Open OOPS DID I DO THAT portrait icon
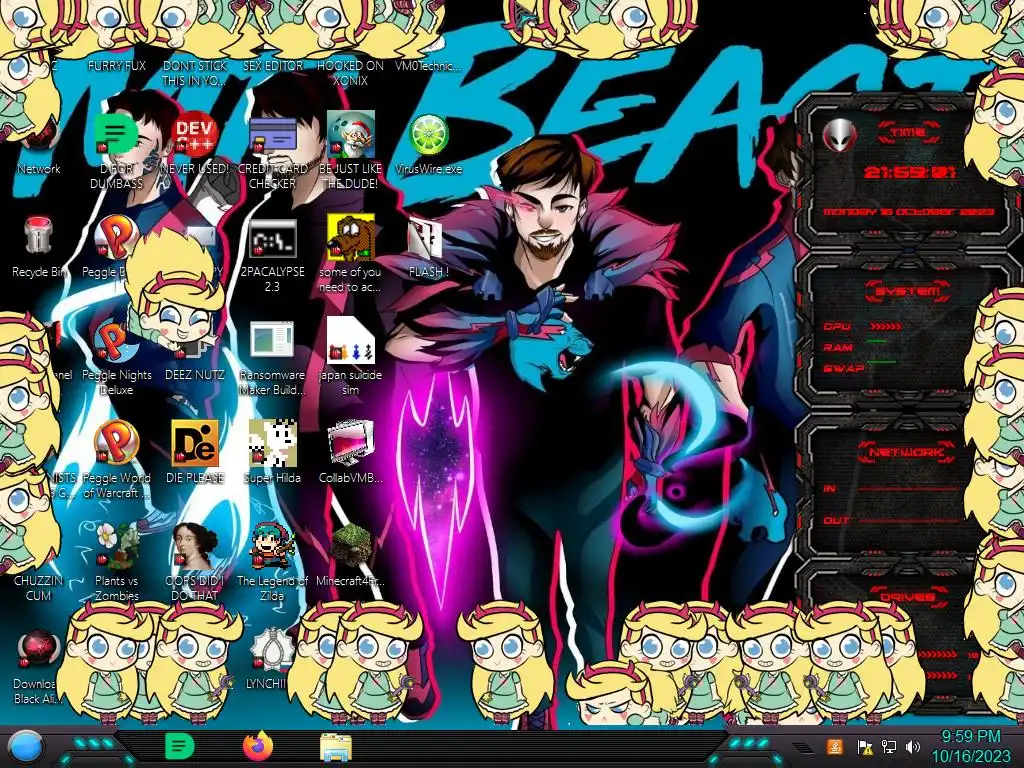 coord(195,546)
